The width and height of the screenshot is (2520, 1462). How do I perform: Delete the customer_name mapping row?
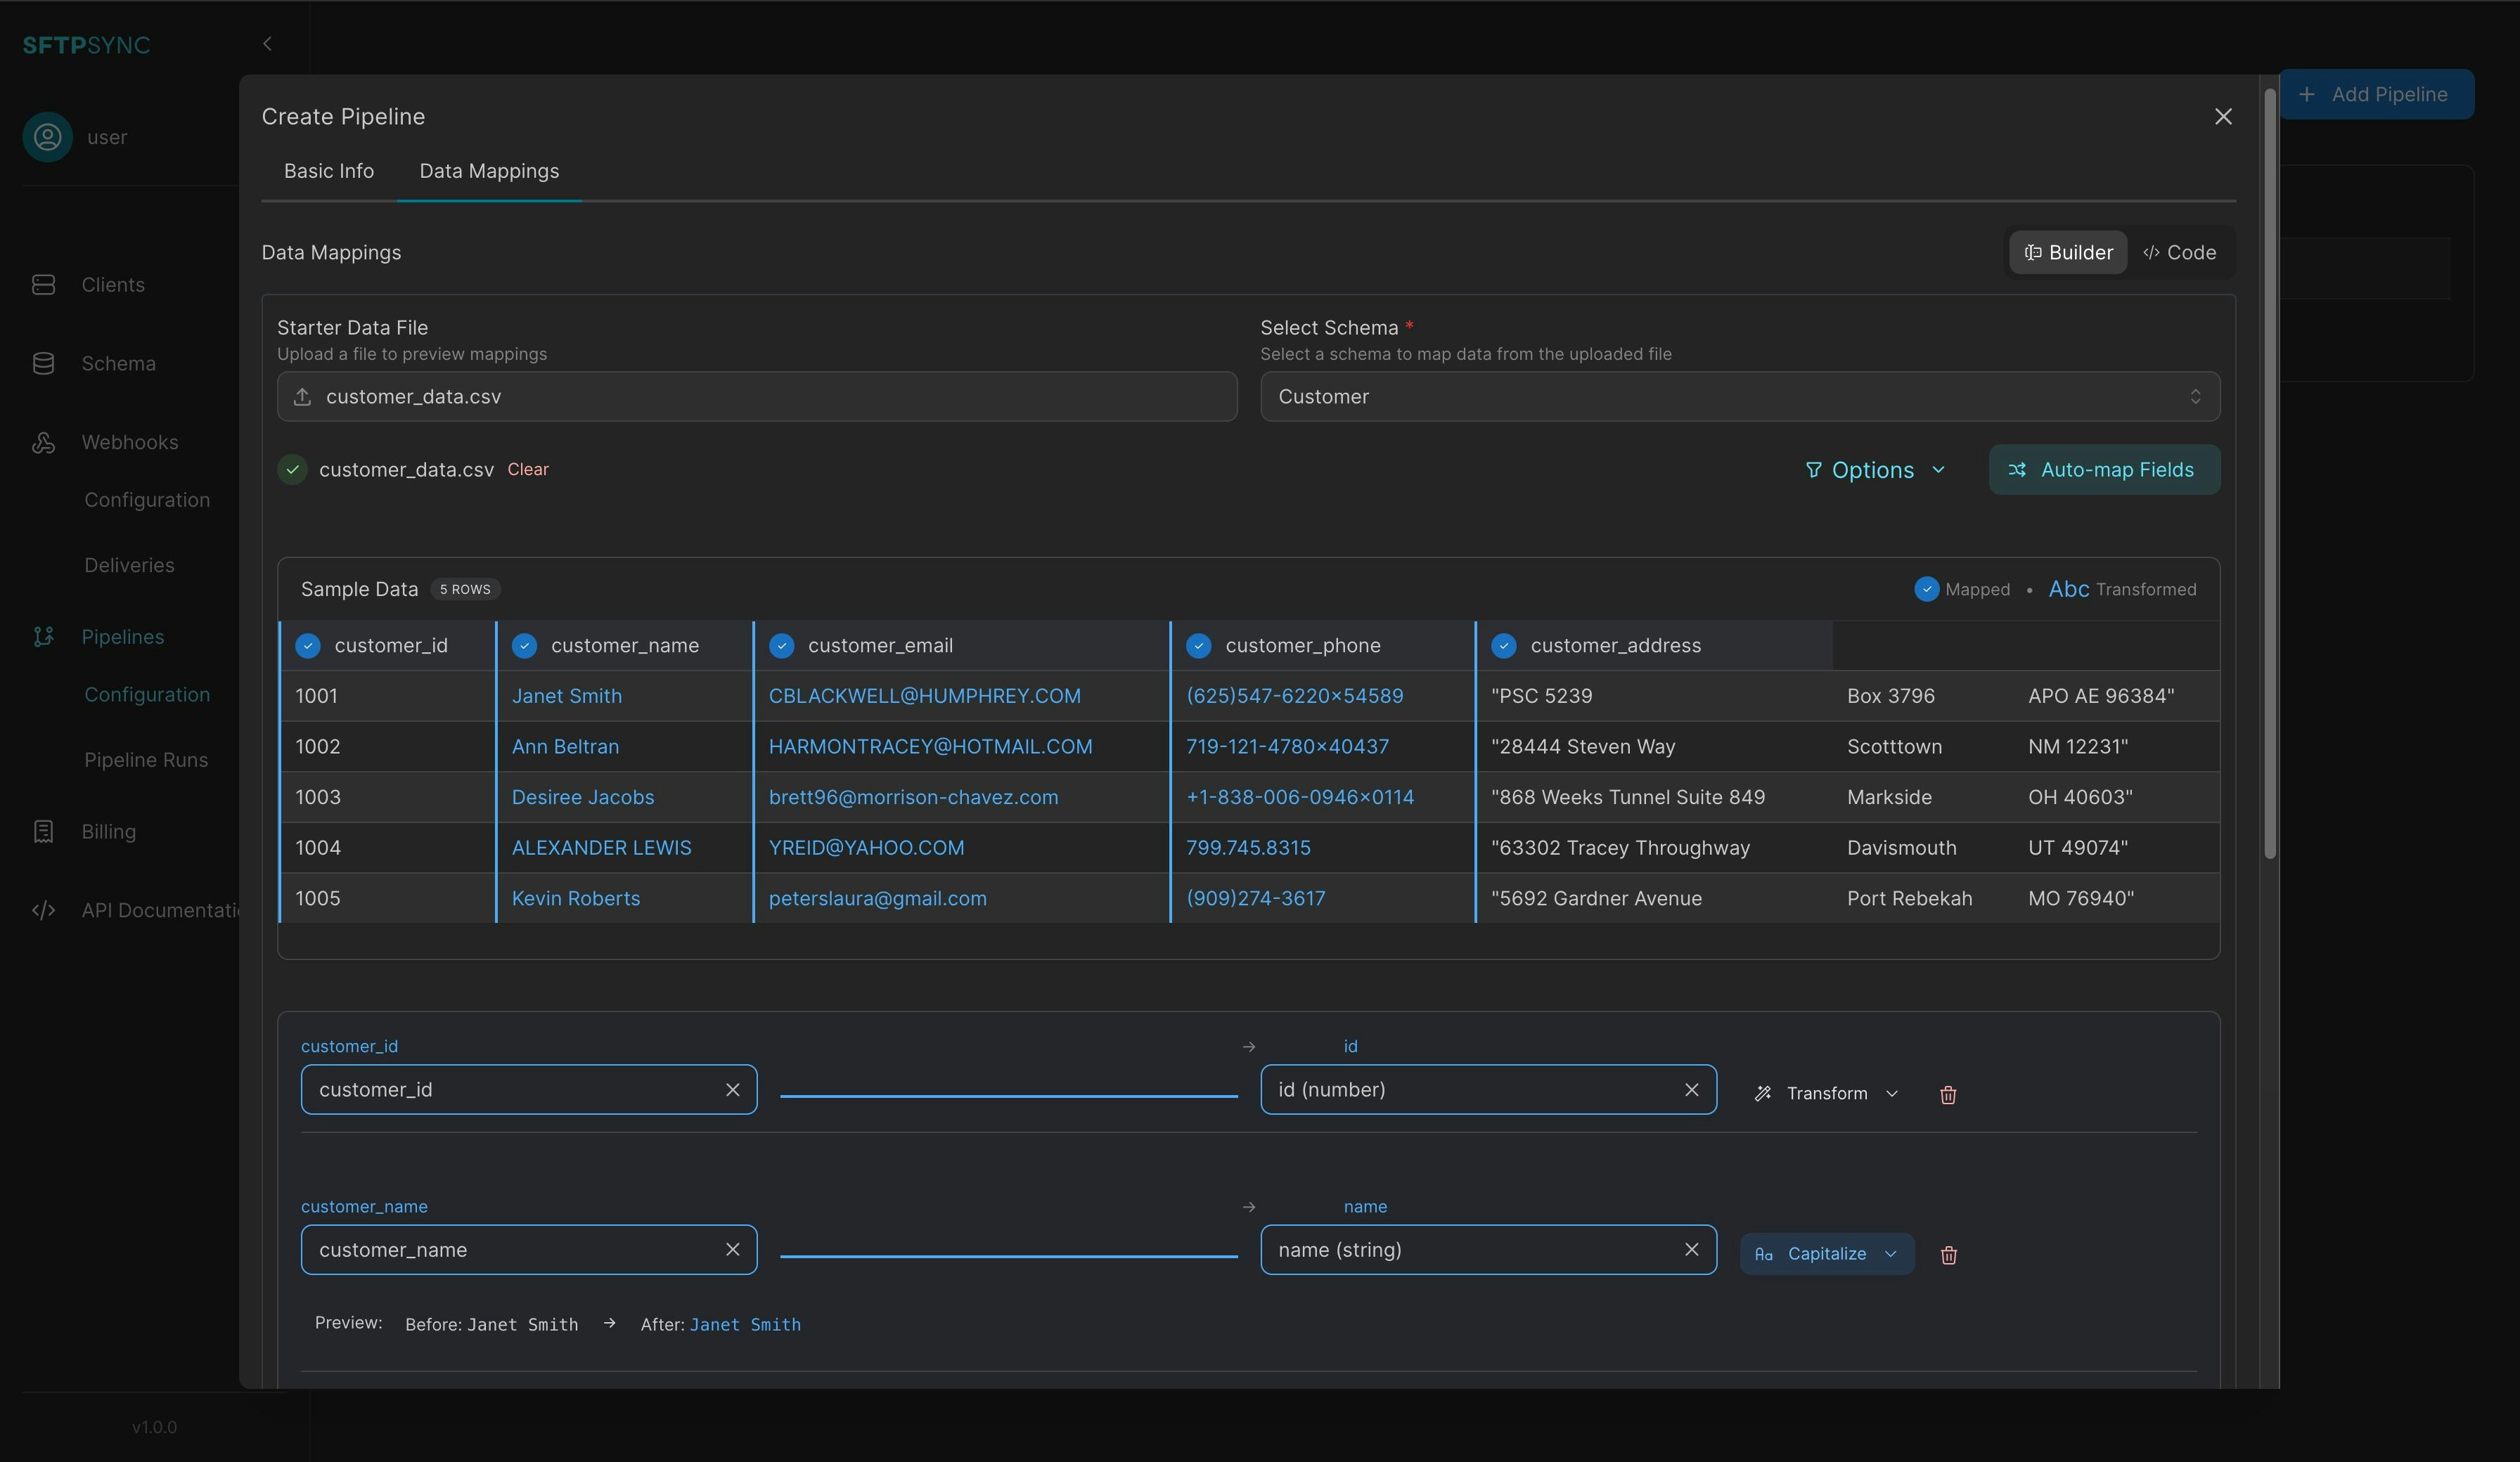click(1948, 1255)
